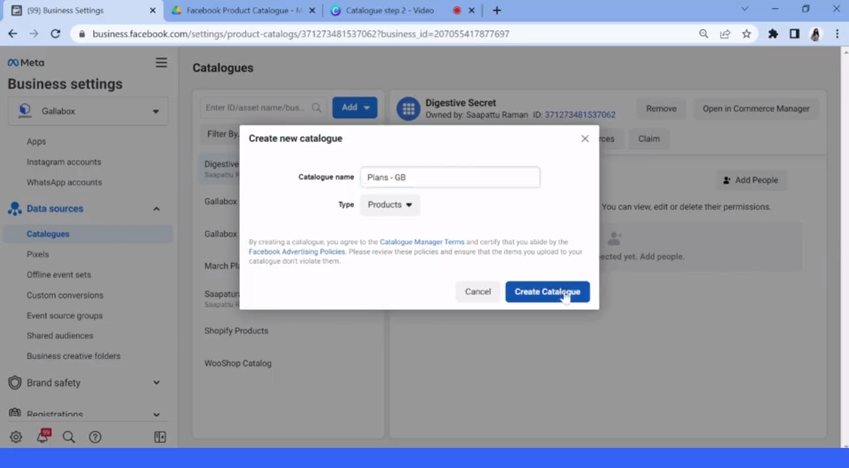
Task: Cancel the Create new catalogue dialog
Action: [x=478, y=291]
